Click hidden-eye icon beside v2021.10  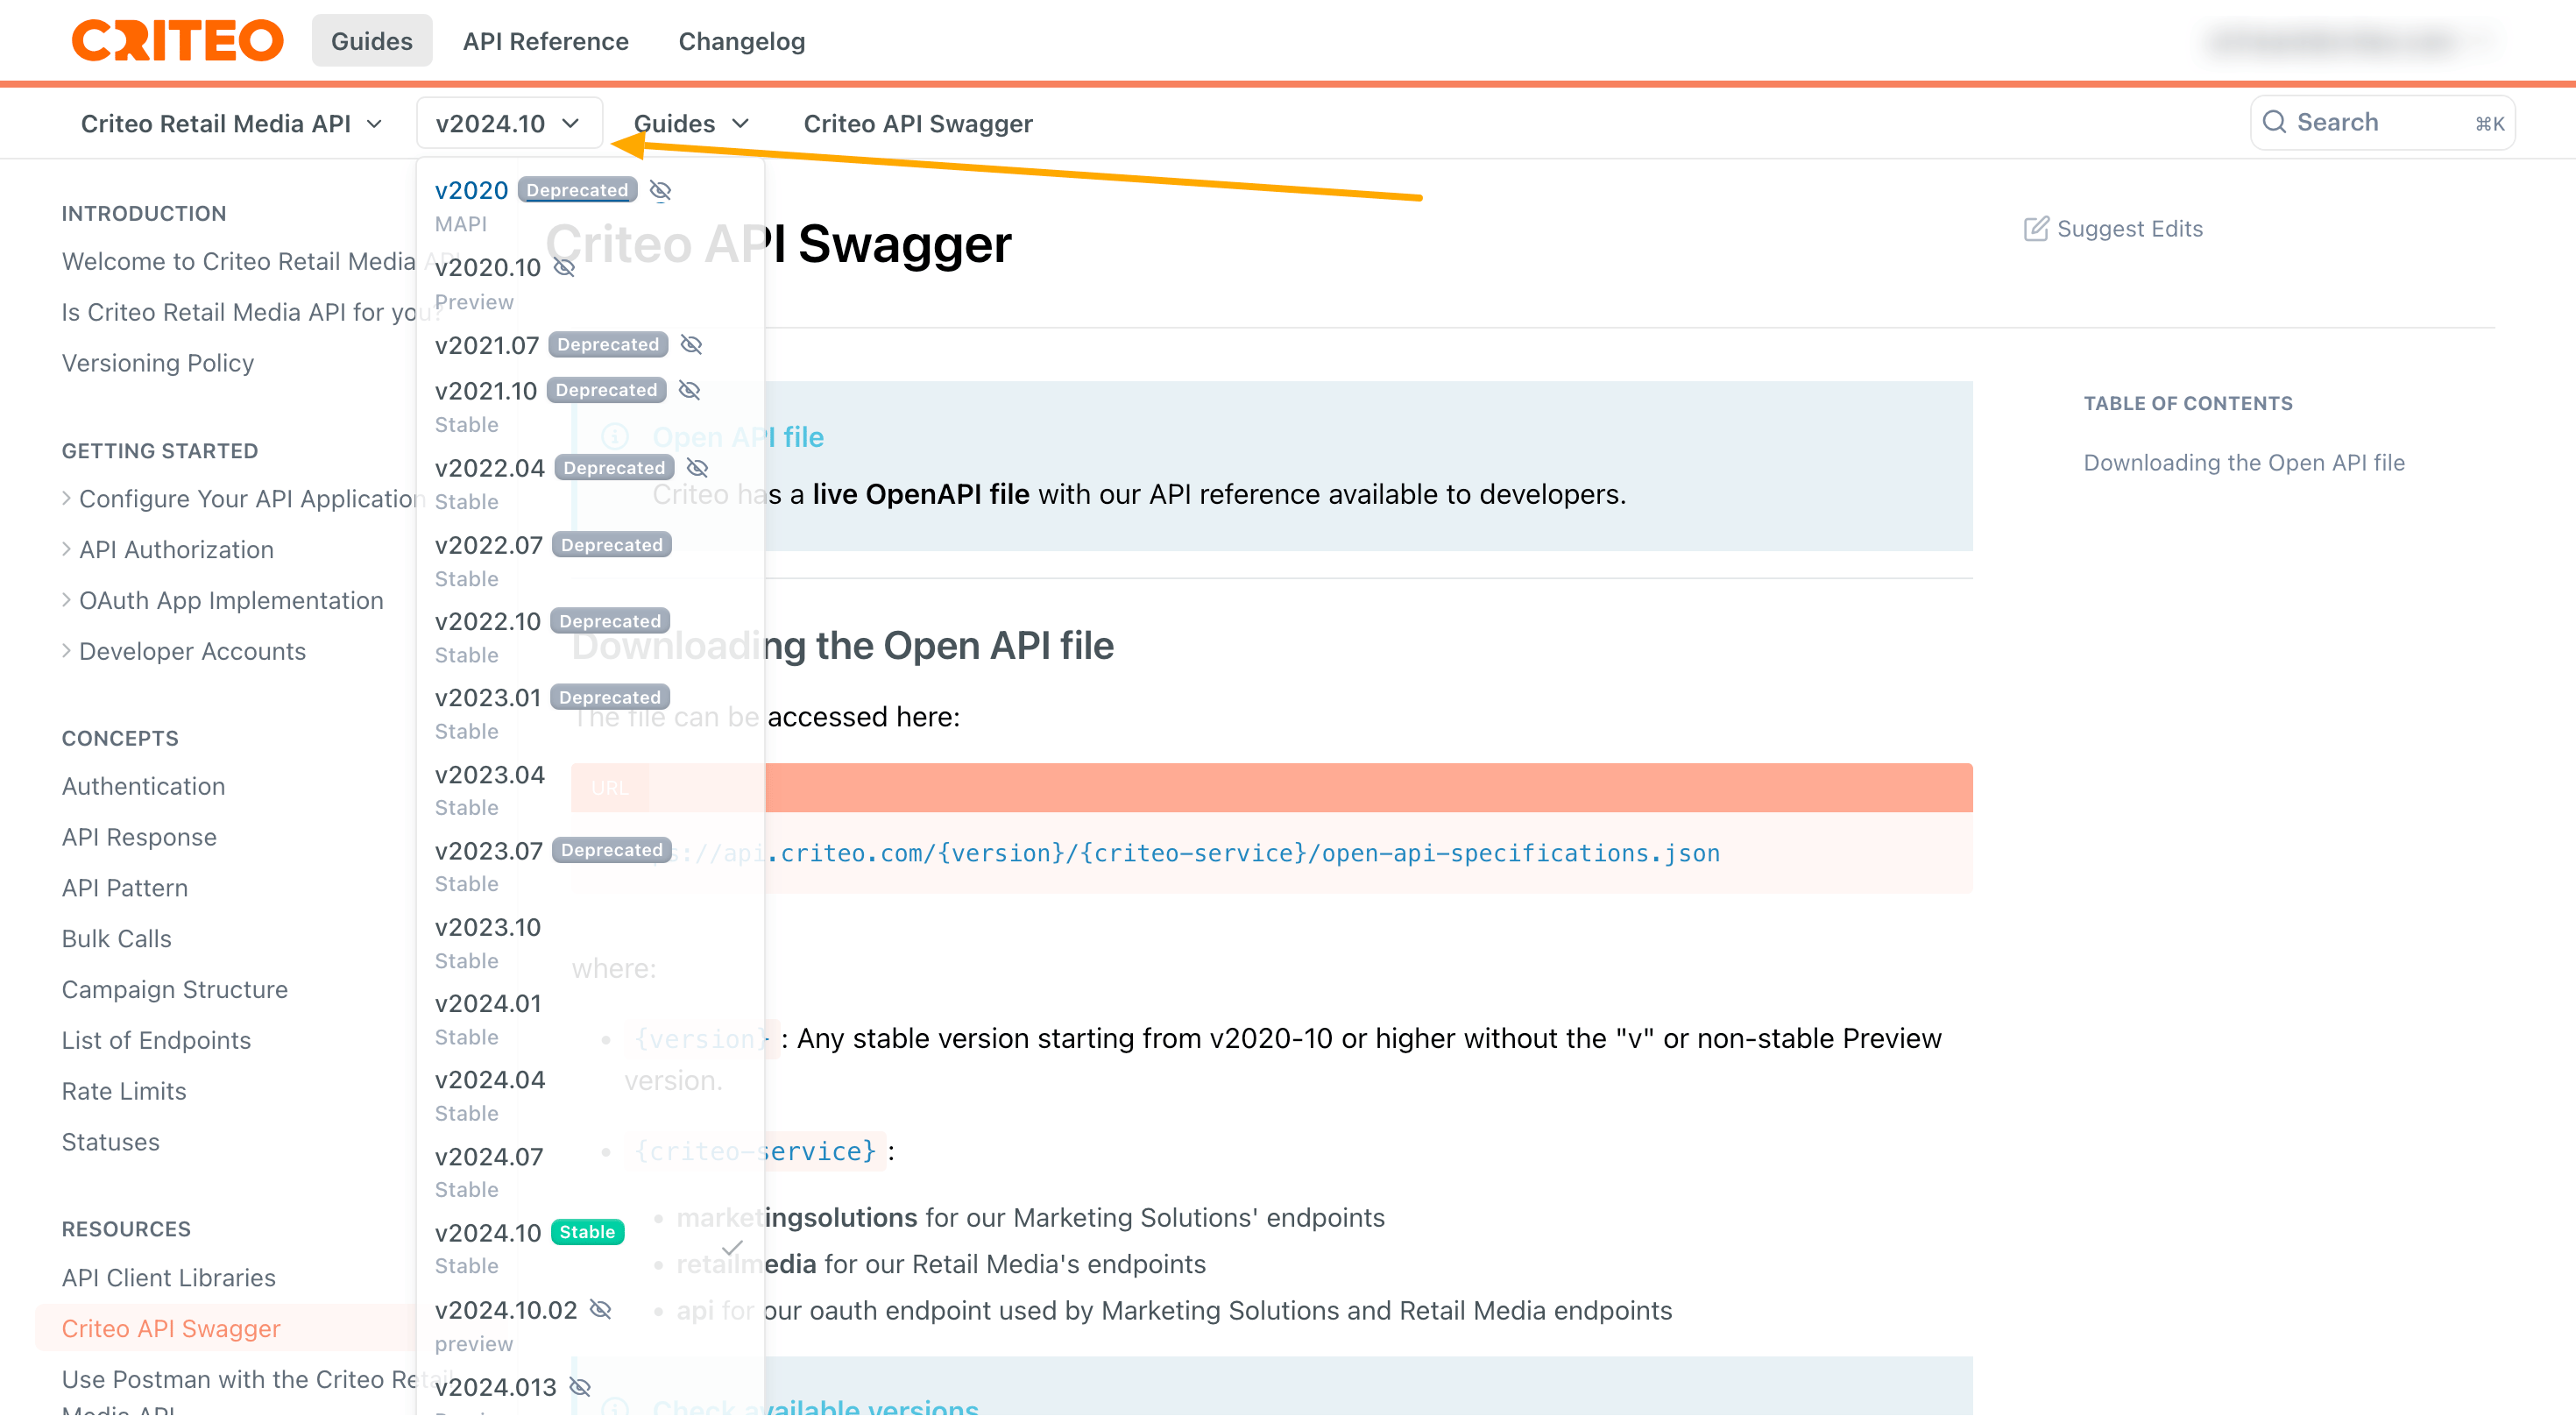point(689,391)
